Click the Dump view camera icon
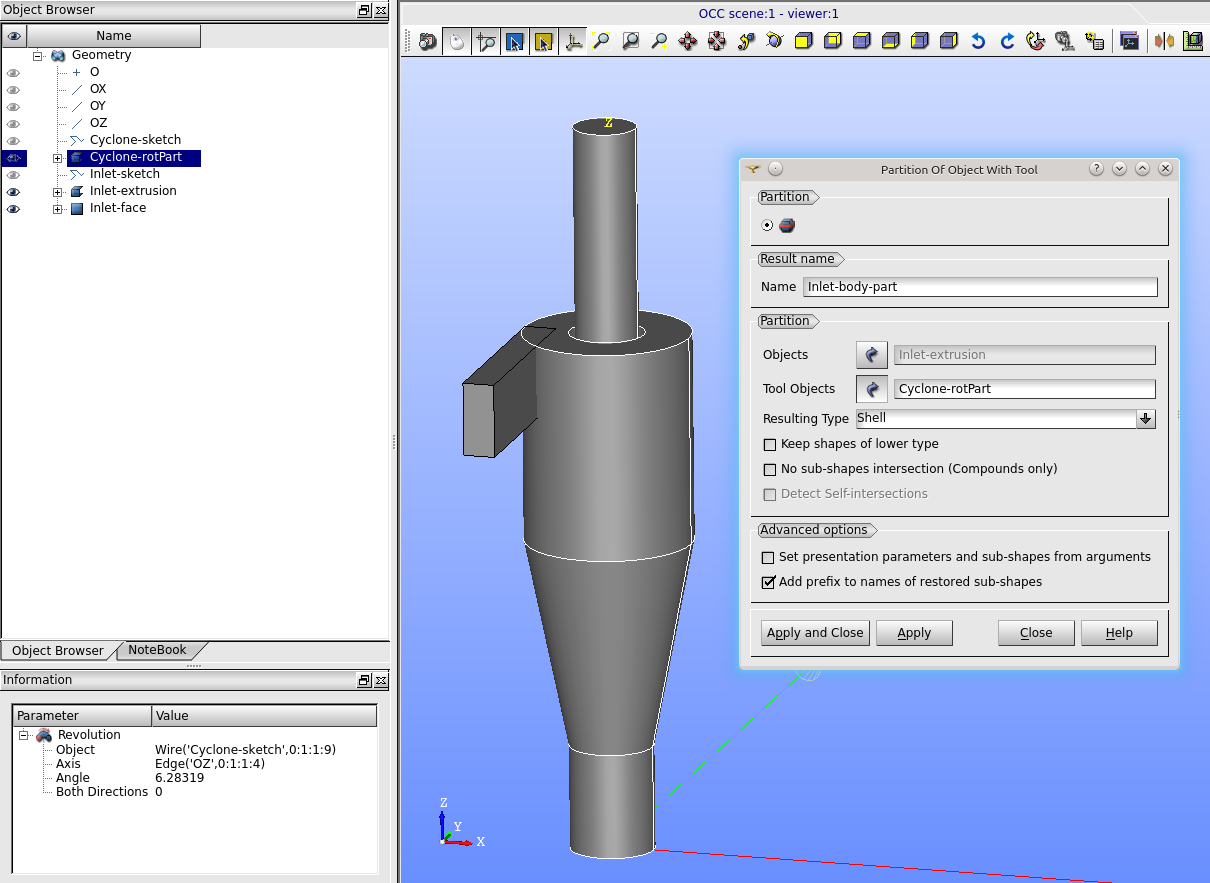 pos(428,42)
